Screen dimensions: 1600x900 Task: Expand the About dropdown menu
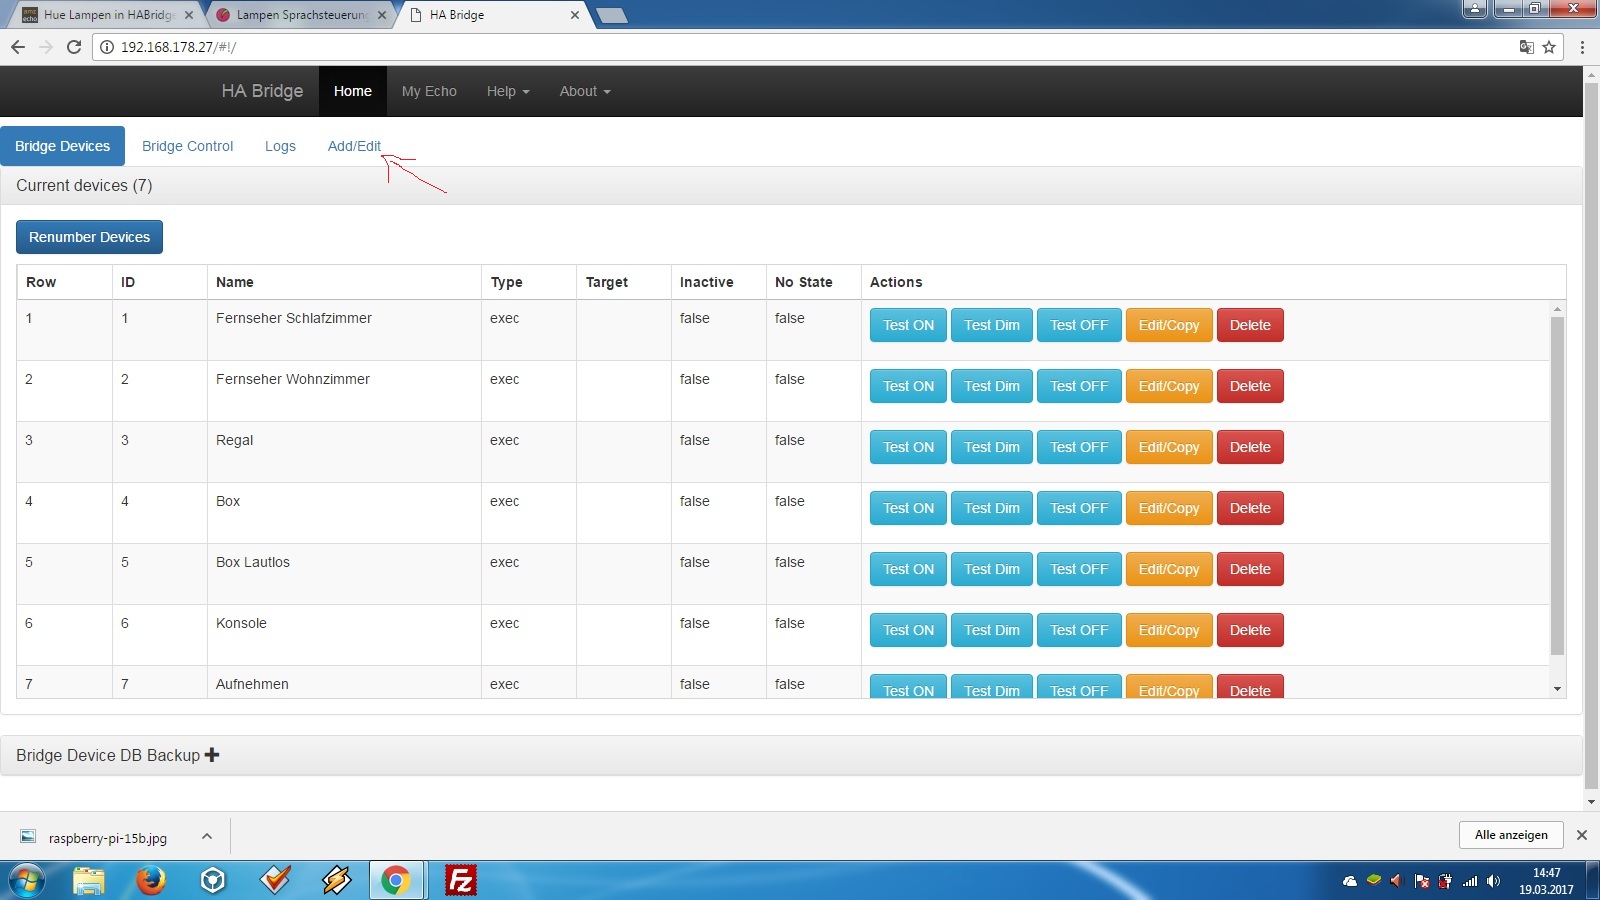pyautogui.click(x=584, y=91)
